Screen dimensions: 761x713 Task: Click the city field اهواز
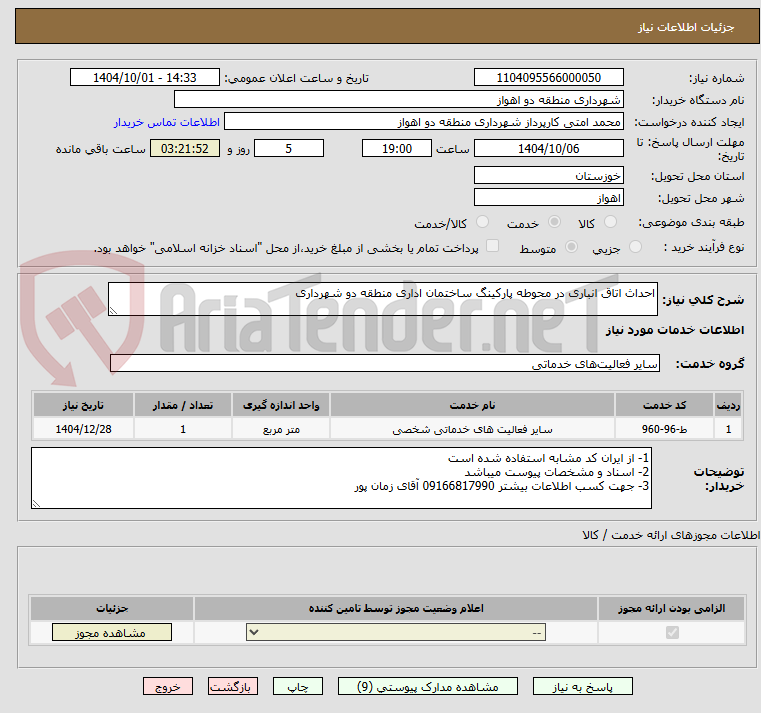click(548, 198)
